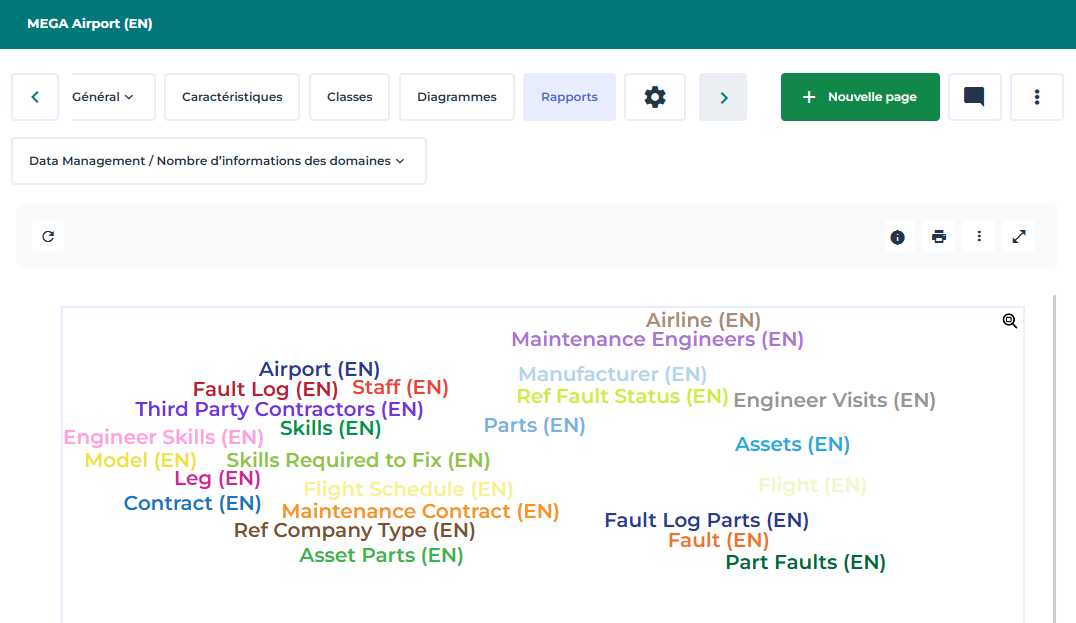1076x623 pixels.
Task: Click the Nouvelle page button
Action: click(860, 97)
